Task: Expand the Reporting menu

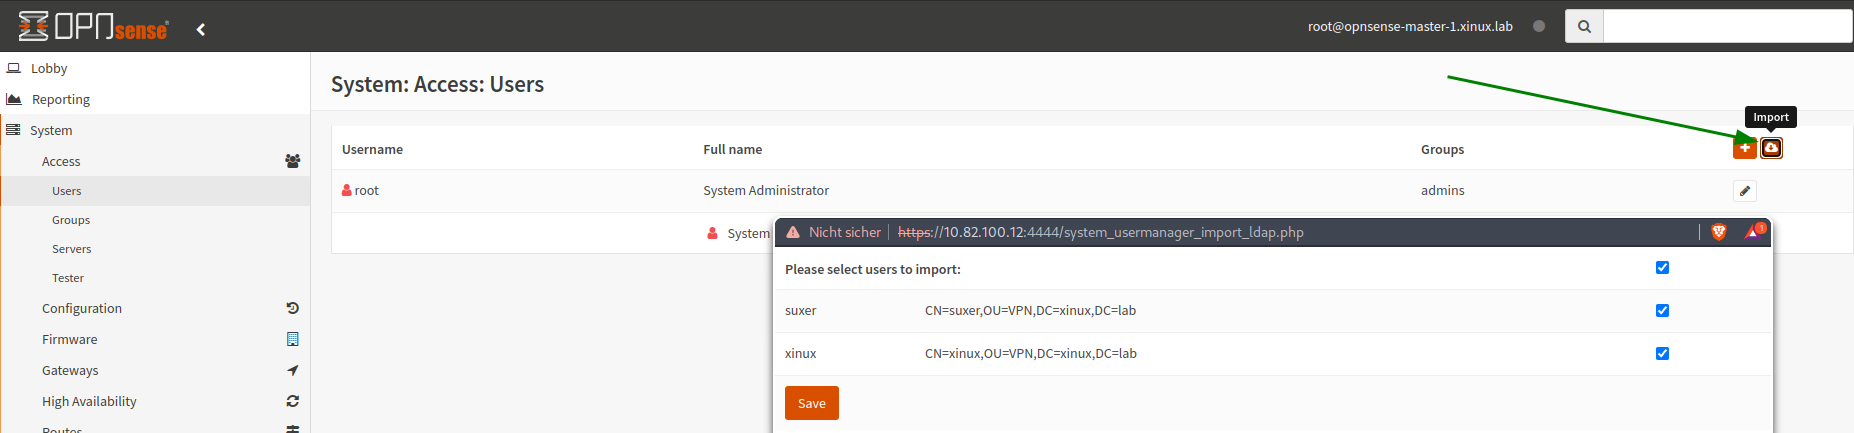Action: click(x=61, y=100)
